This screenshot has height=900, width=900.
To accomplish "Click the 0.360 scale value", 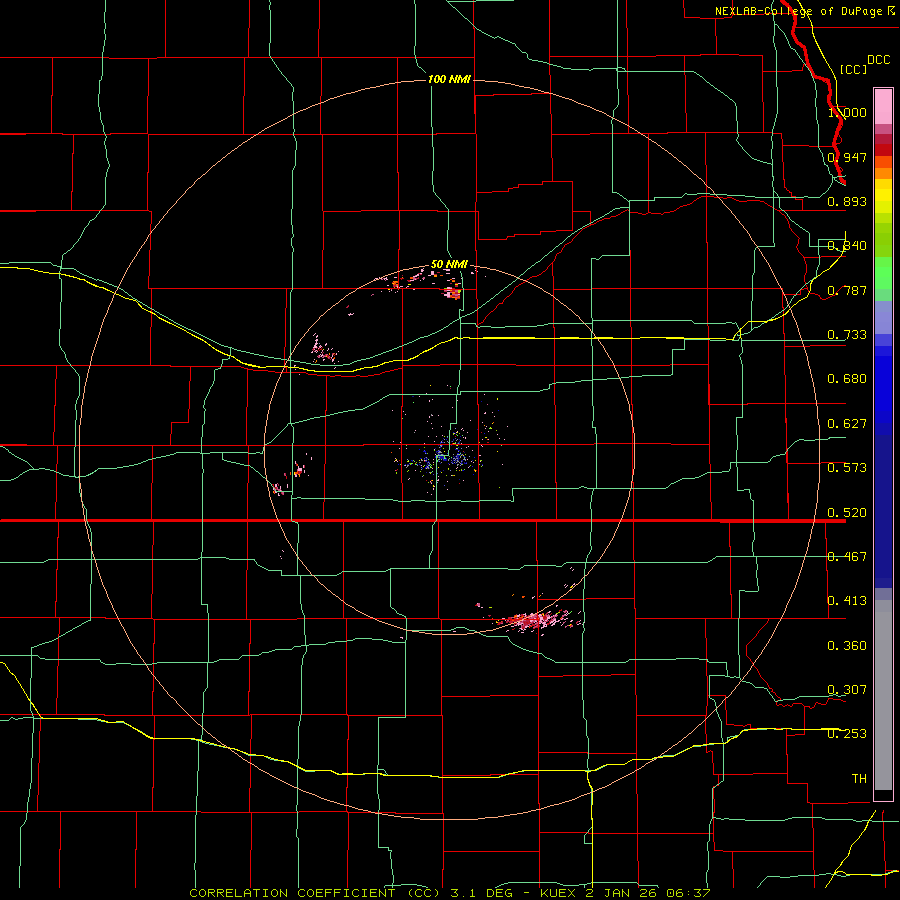I will point(847,645).
